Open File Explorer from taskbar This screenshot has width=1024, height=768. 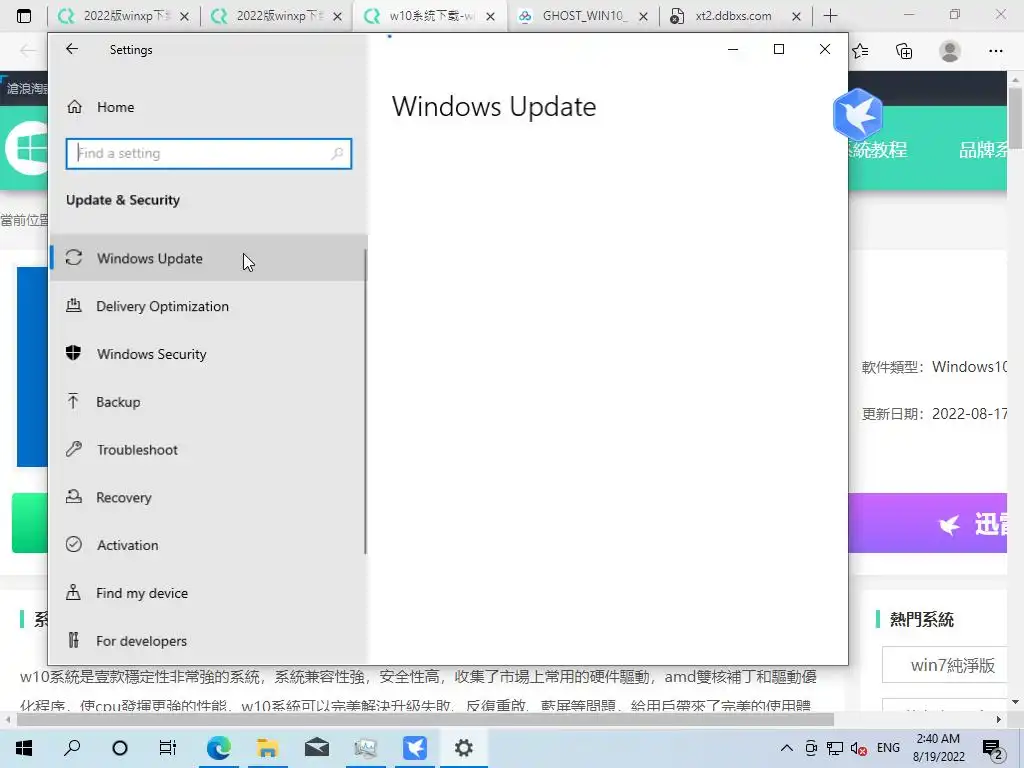[267, 748]
